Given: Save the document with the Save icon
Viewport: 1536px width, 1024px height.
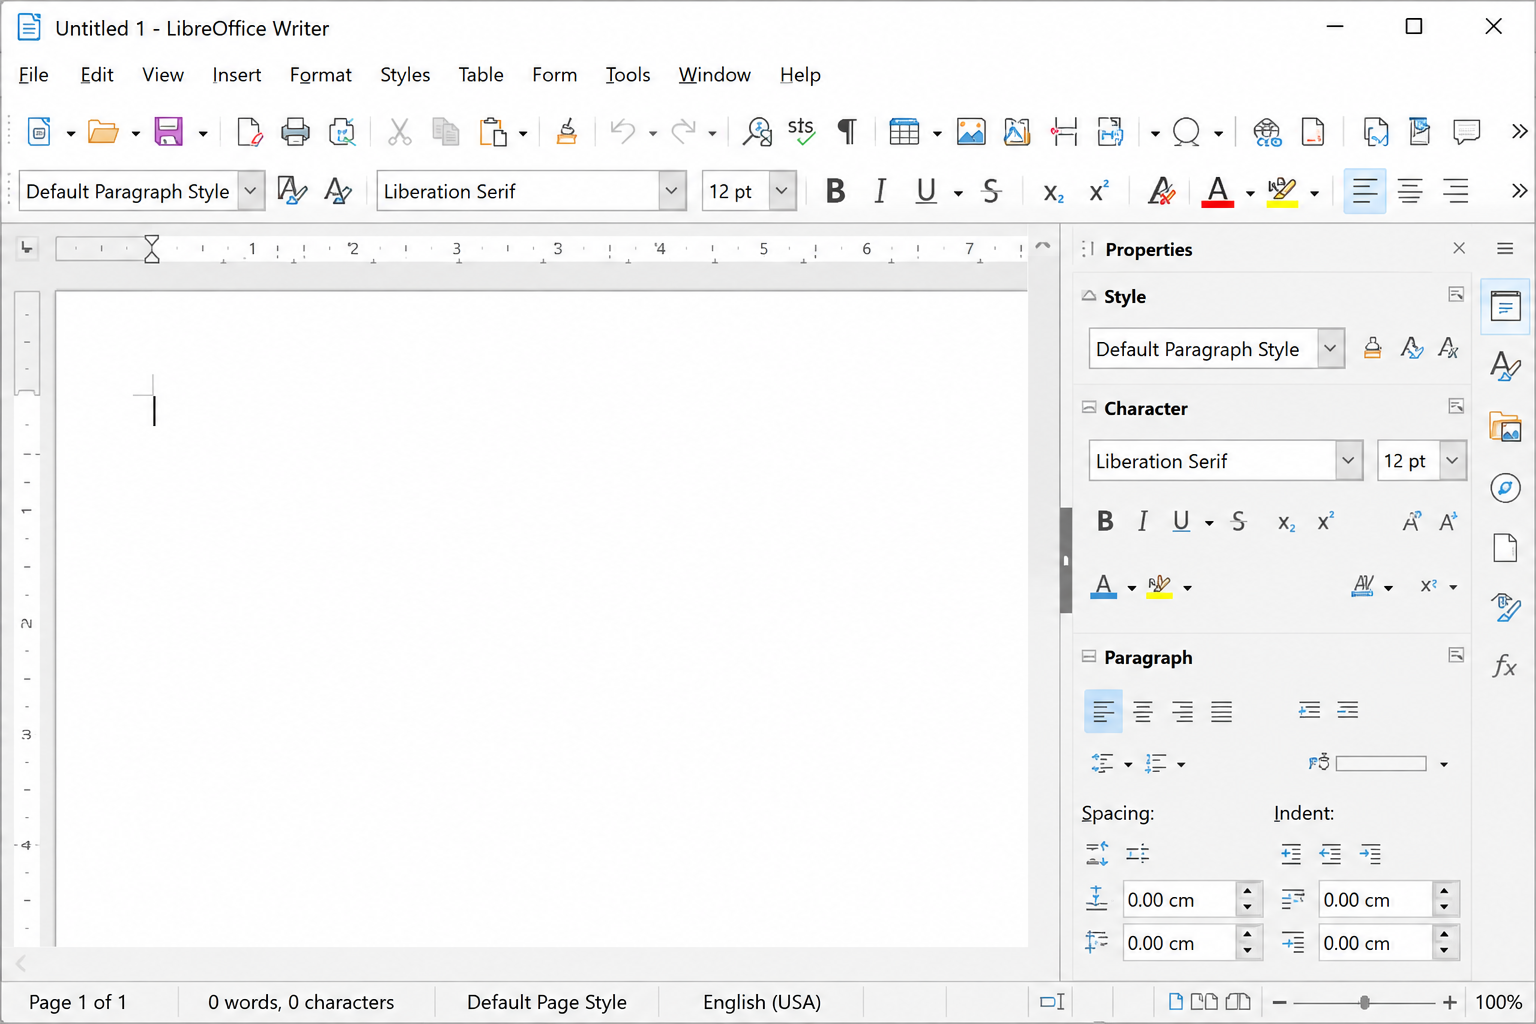Looking at the screenshot, I should pos(168,132).
